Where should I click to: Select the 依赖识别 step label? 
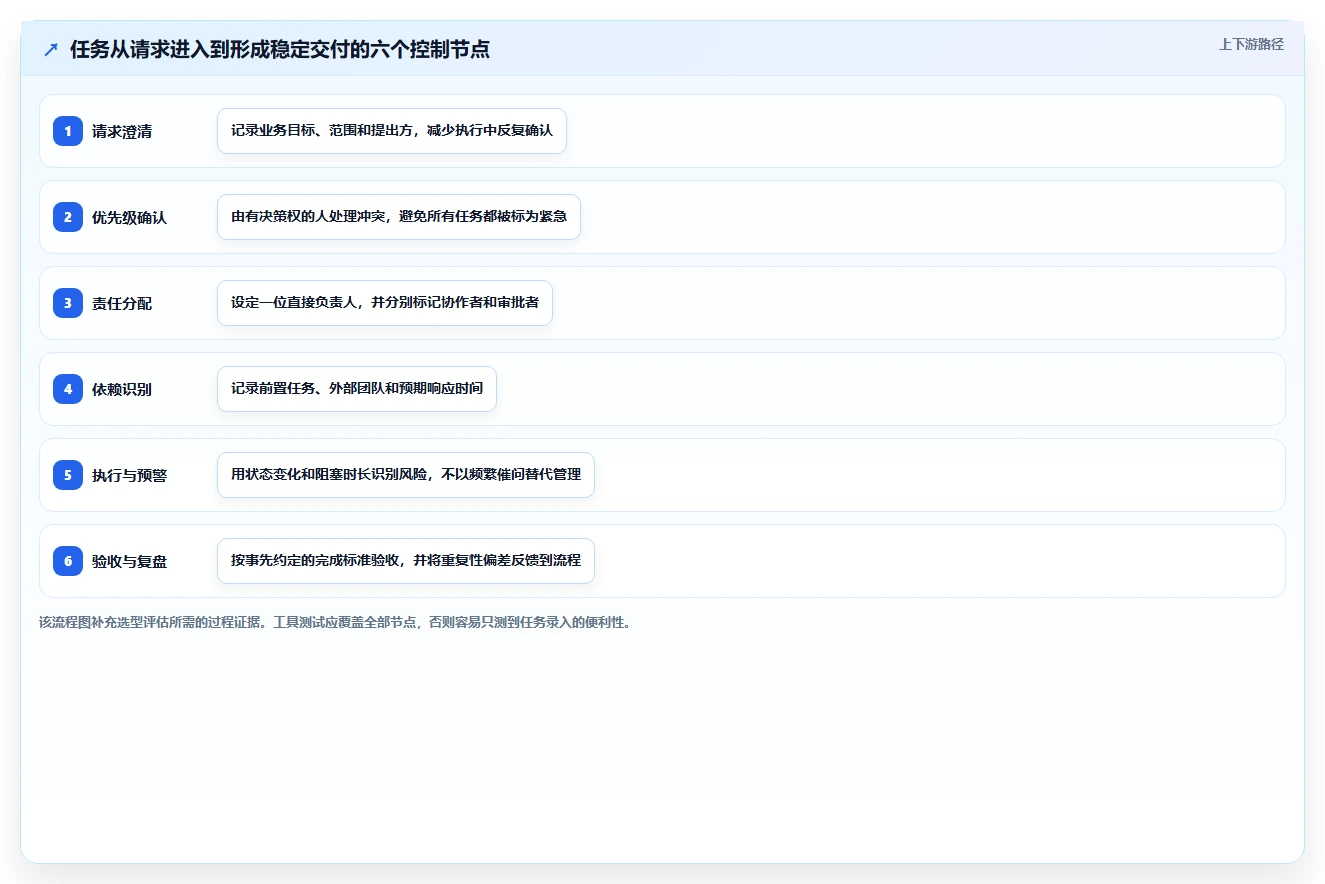[x=122, y=389]
